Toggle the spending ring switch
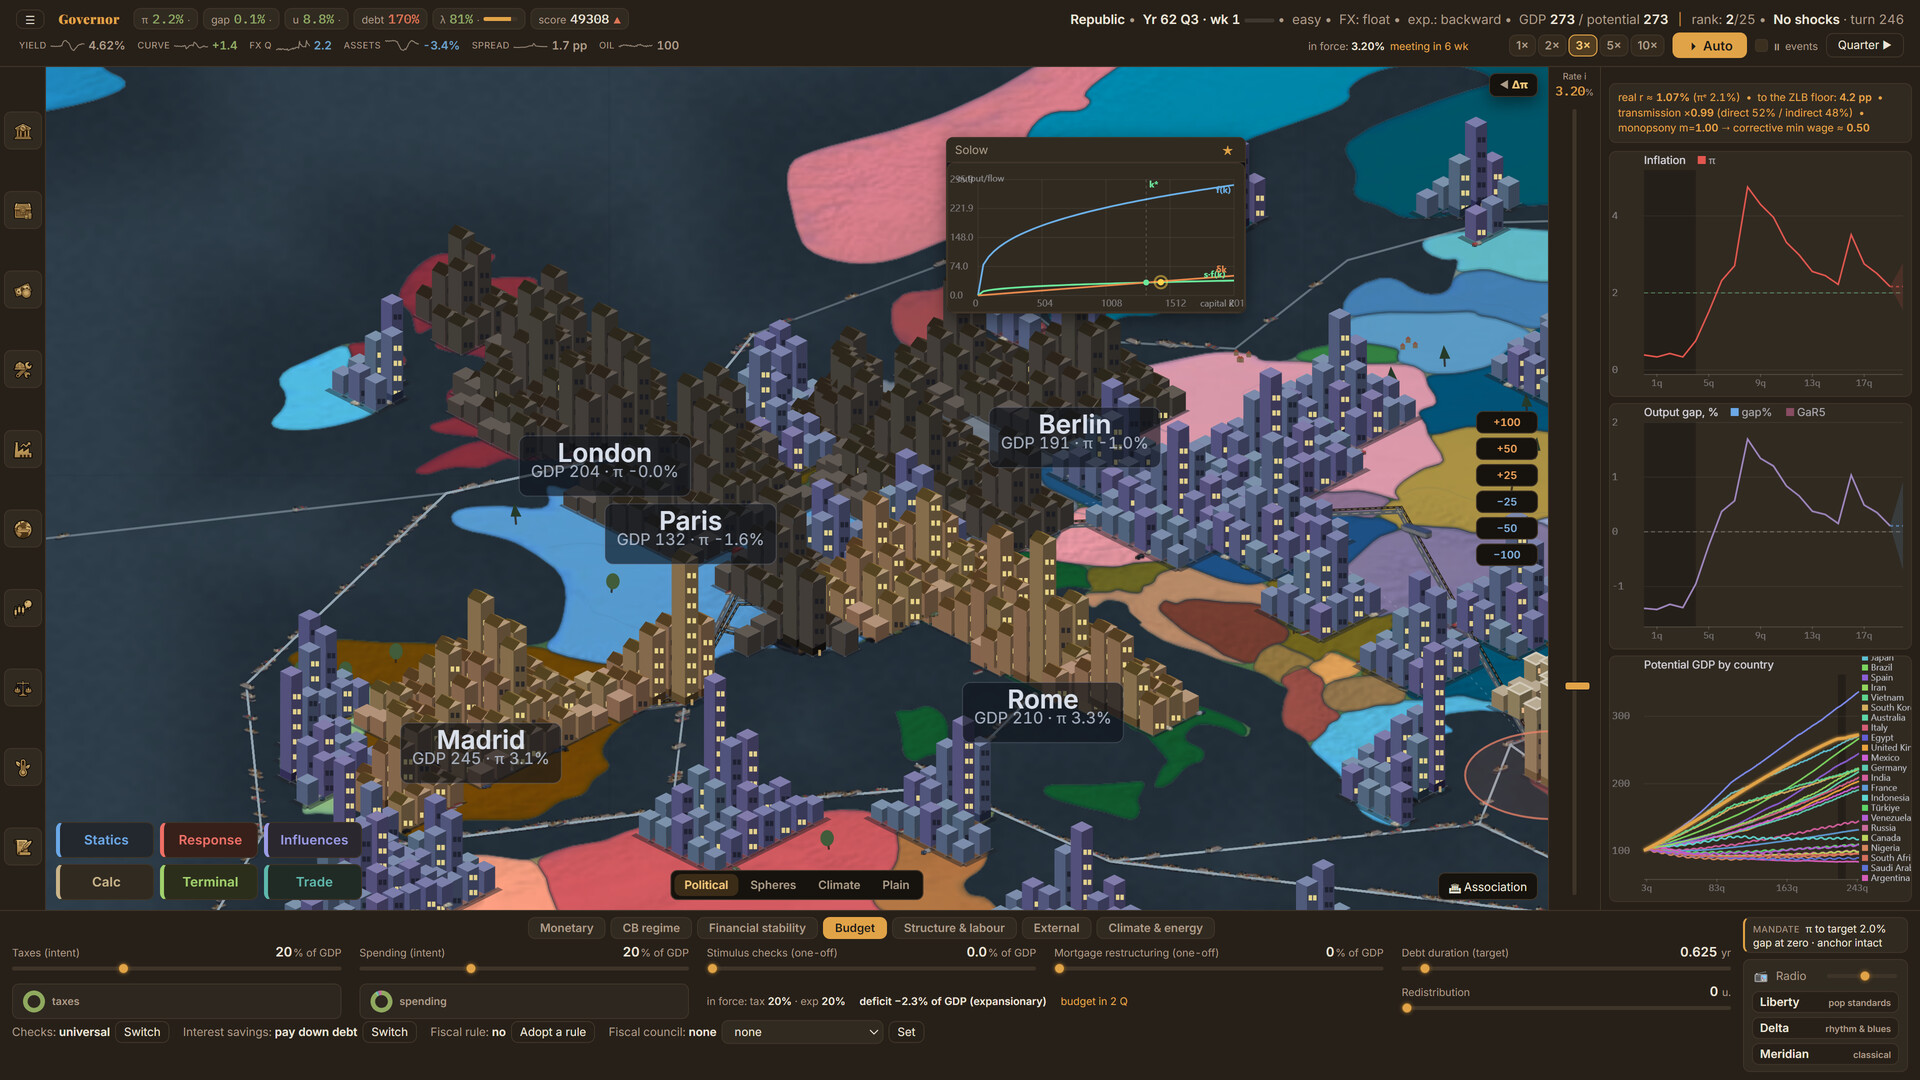1920x1080 pixels. (381, 1001)
